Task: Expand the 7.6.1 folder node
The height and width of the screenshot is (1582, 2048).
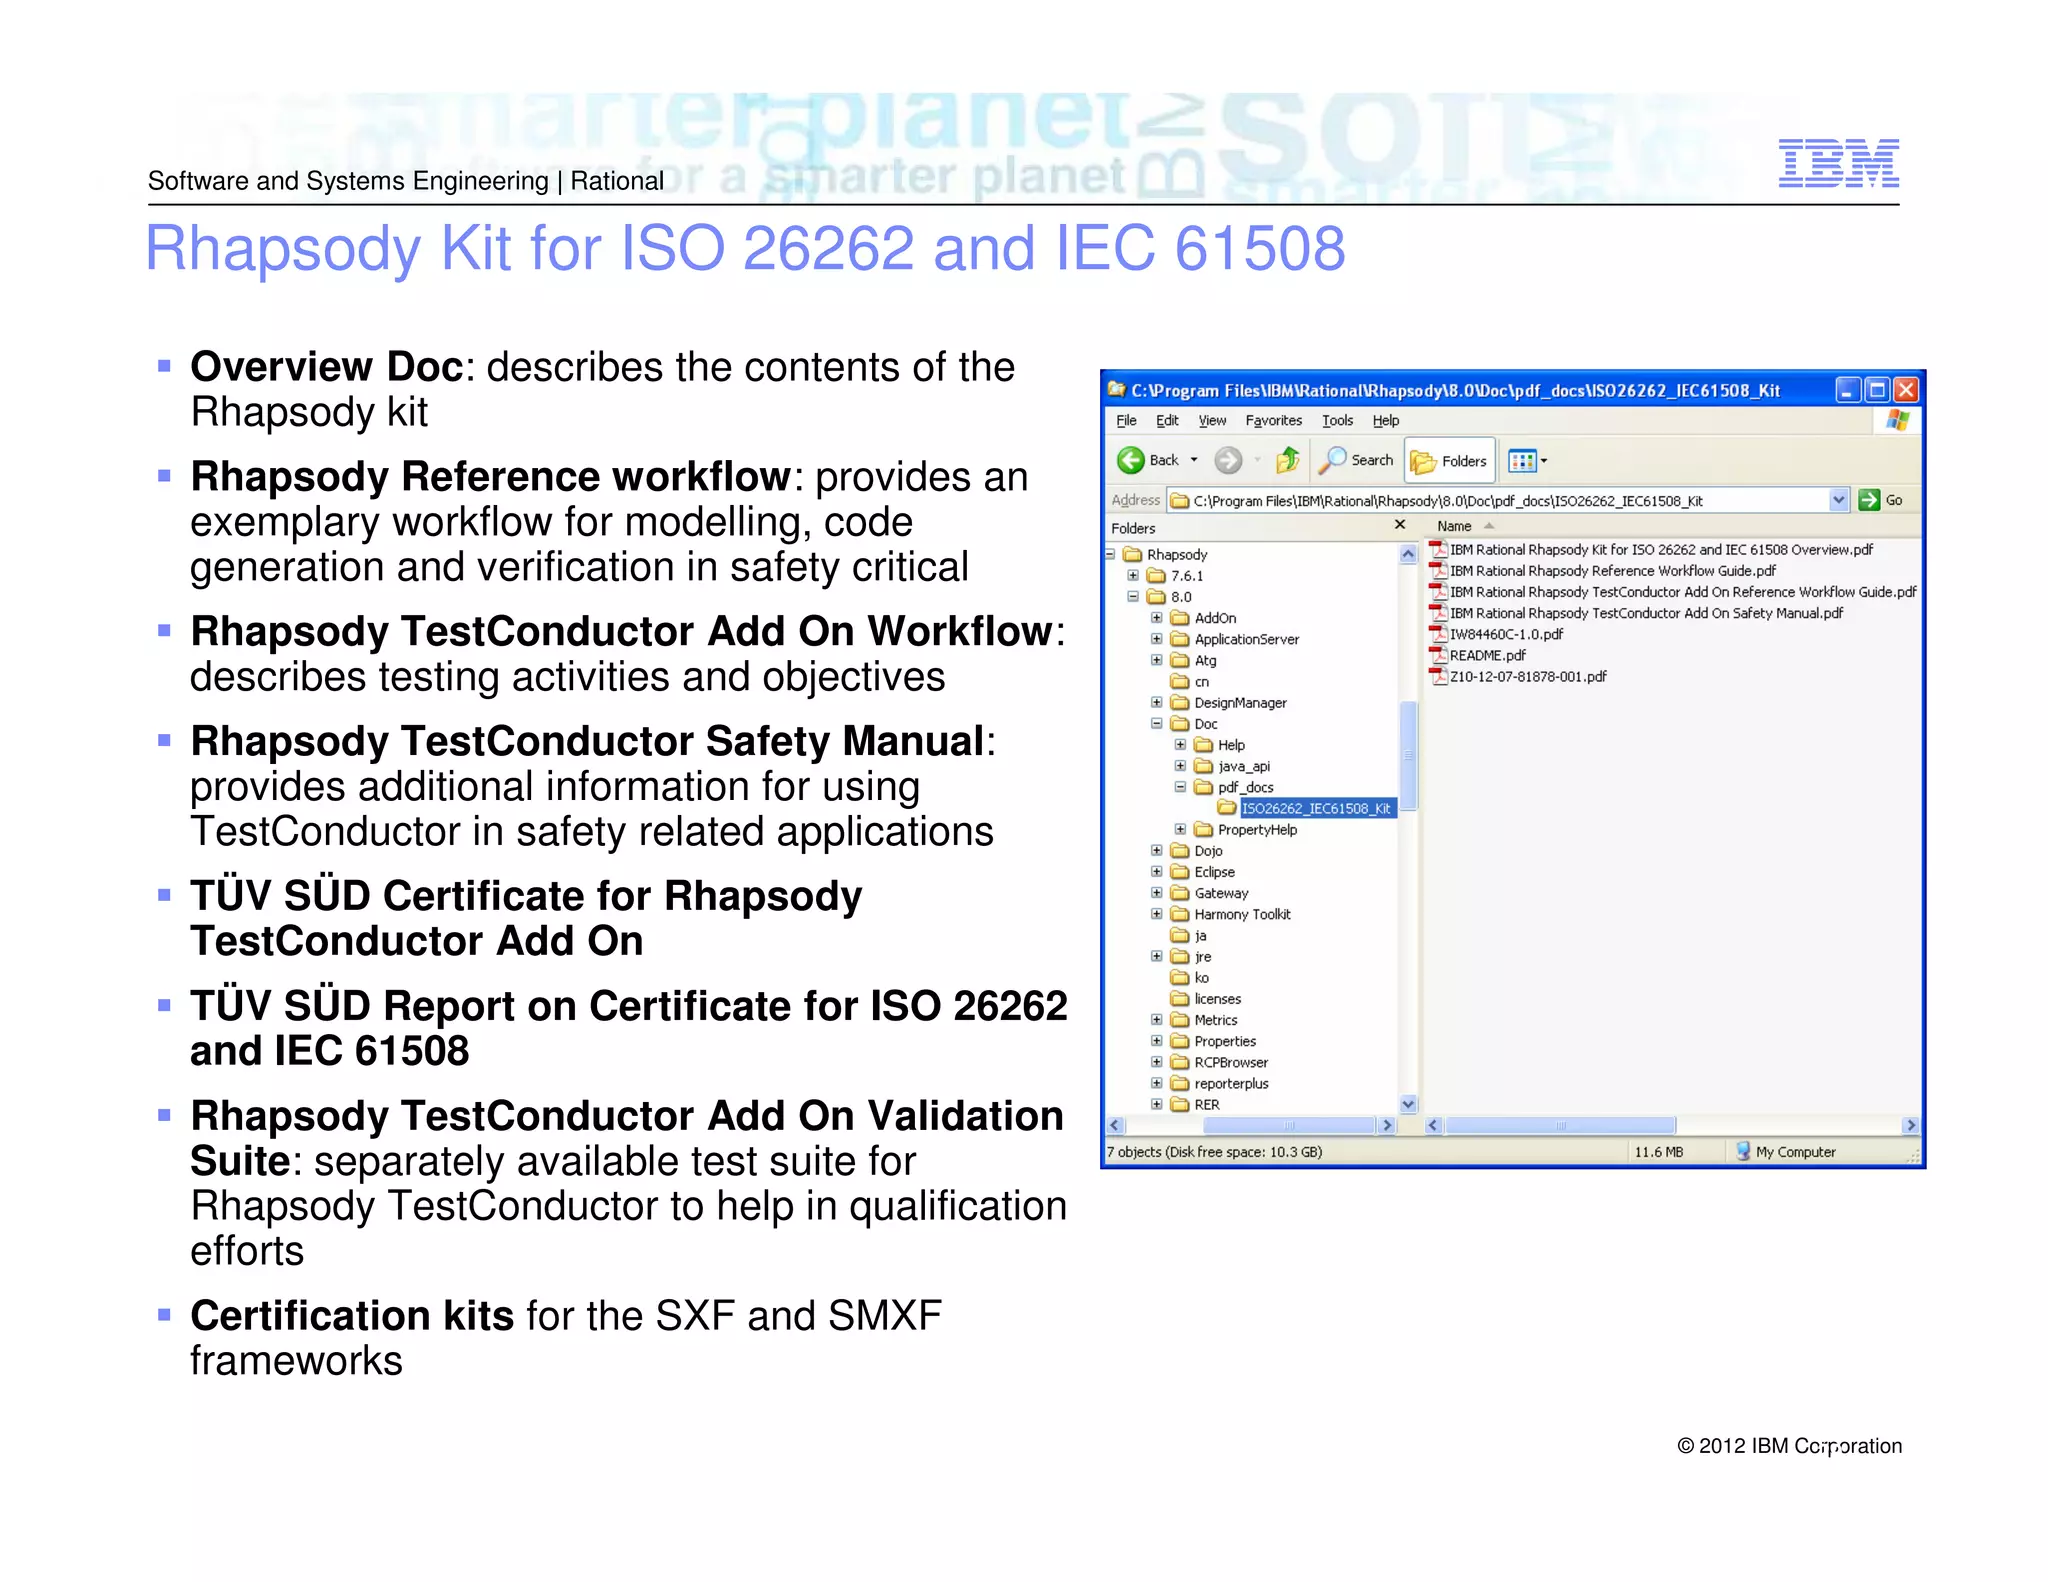Action: 1133,575
